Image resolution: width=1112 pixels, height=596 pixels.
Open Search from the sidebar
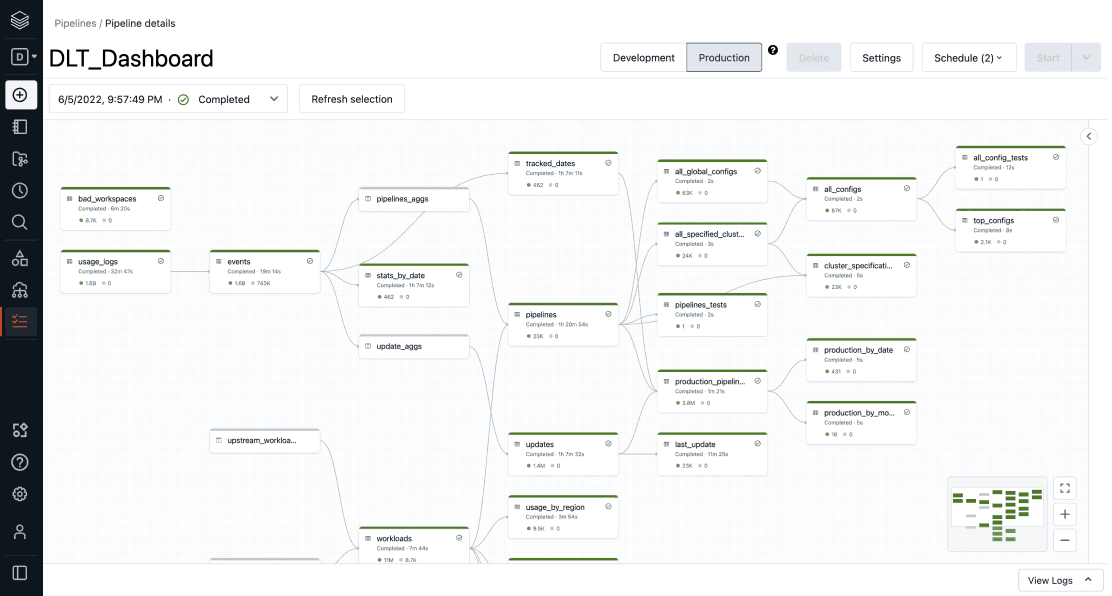tap(20, 222)
